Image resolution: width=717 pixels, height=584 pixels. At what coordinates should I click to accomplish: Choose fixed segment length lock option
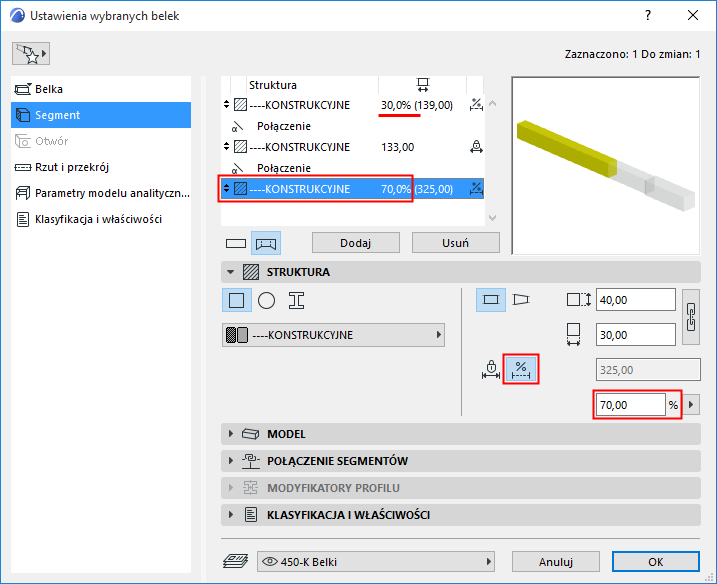point(491,369)
